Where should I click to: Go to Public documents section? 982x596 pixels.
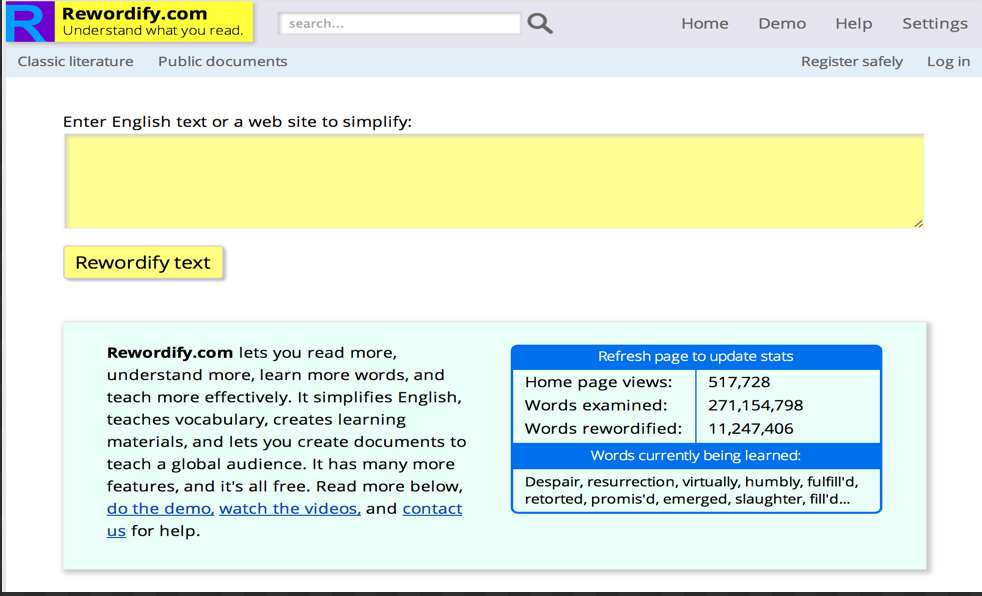pos(222,61)
